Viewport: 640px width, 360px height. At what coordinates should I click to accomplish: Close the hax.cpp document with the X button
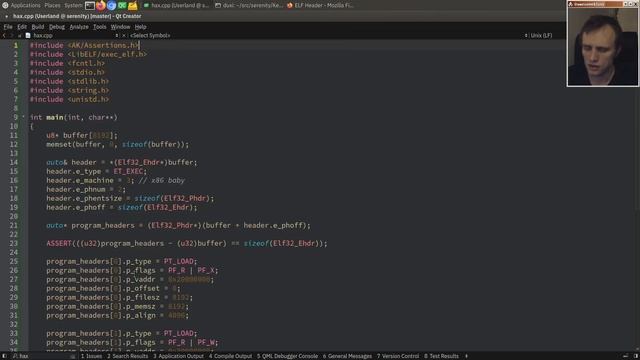[x=124, y=36]
